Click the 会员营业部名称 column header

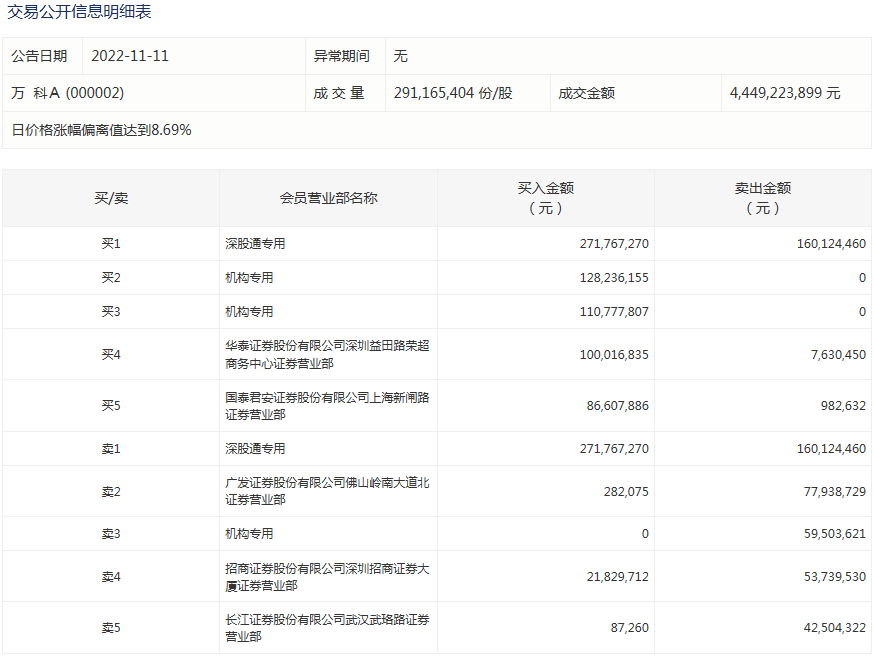328,198
